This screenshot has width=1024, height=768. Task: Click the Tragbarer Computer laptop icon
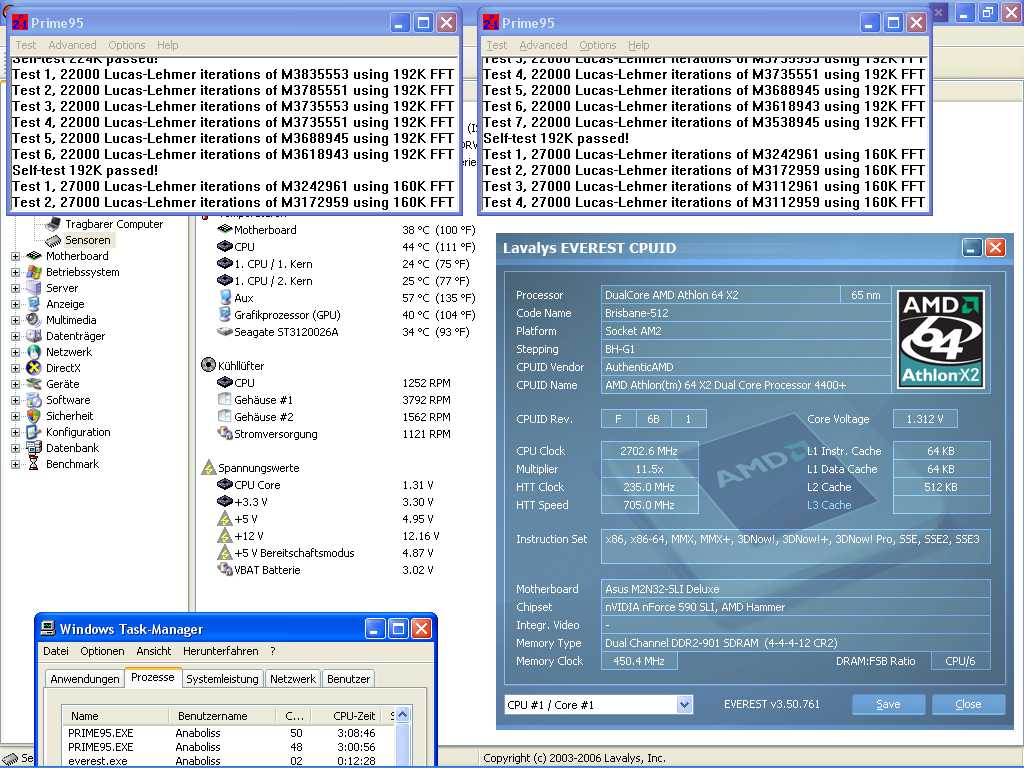[x=53, y=224]
